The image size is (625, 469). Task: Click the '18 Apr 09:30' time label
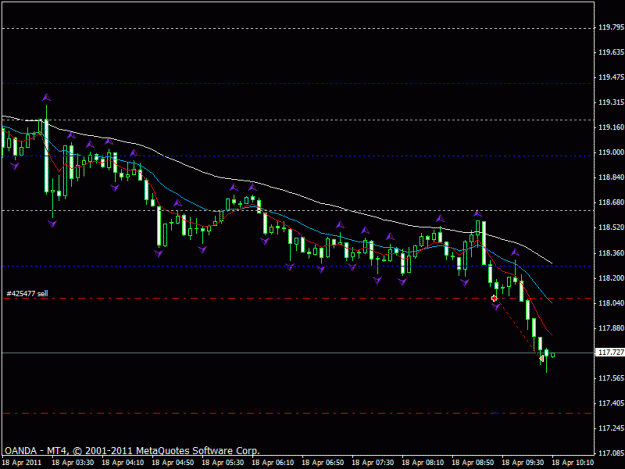click(523, 463)
